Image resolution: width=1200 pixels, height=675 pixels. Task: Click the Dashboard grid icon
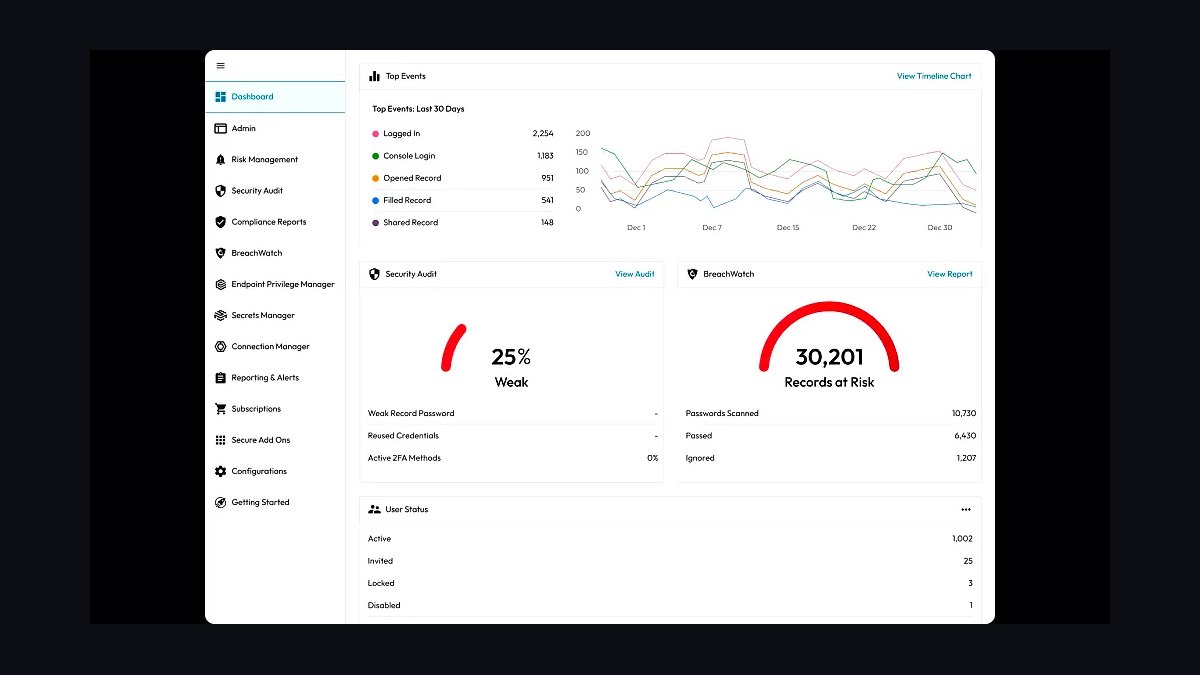[221, 97]
